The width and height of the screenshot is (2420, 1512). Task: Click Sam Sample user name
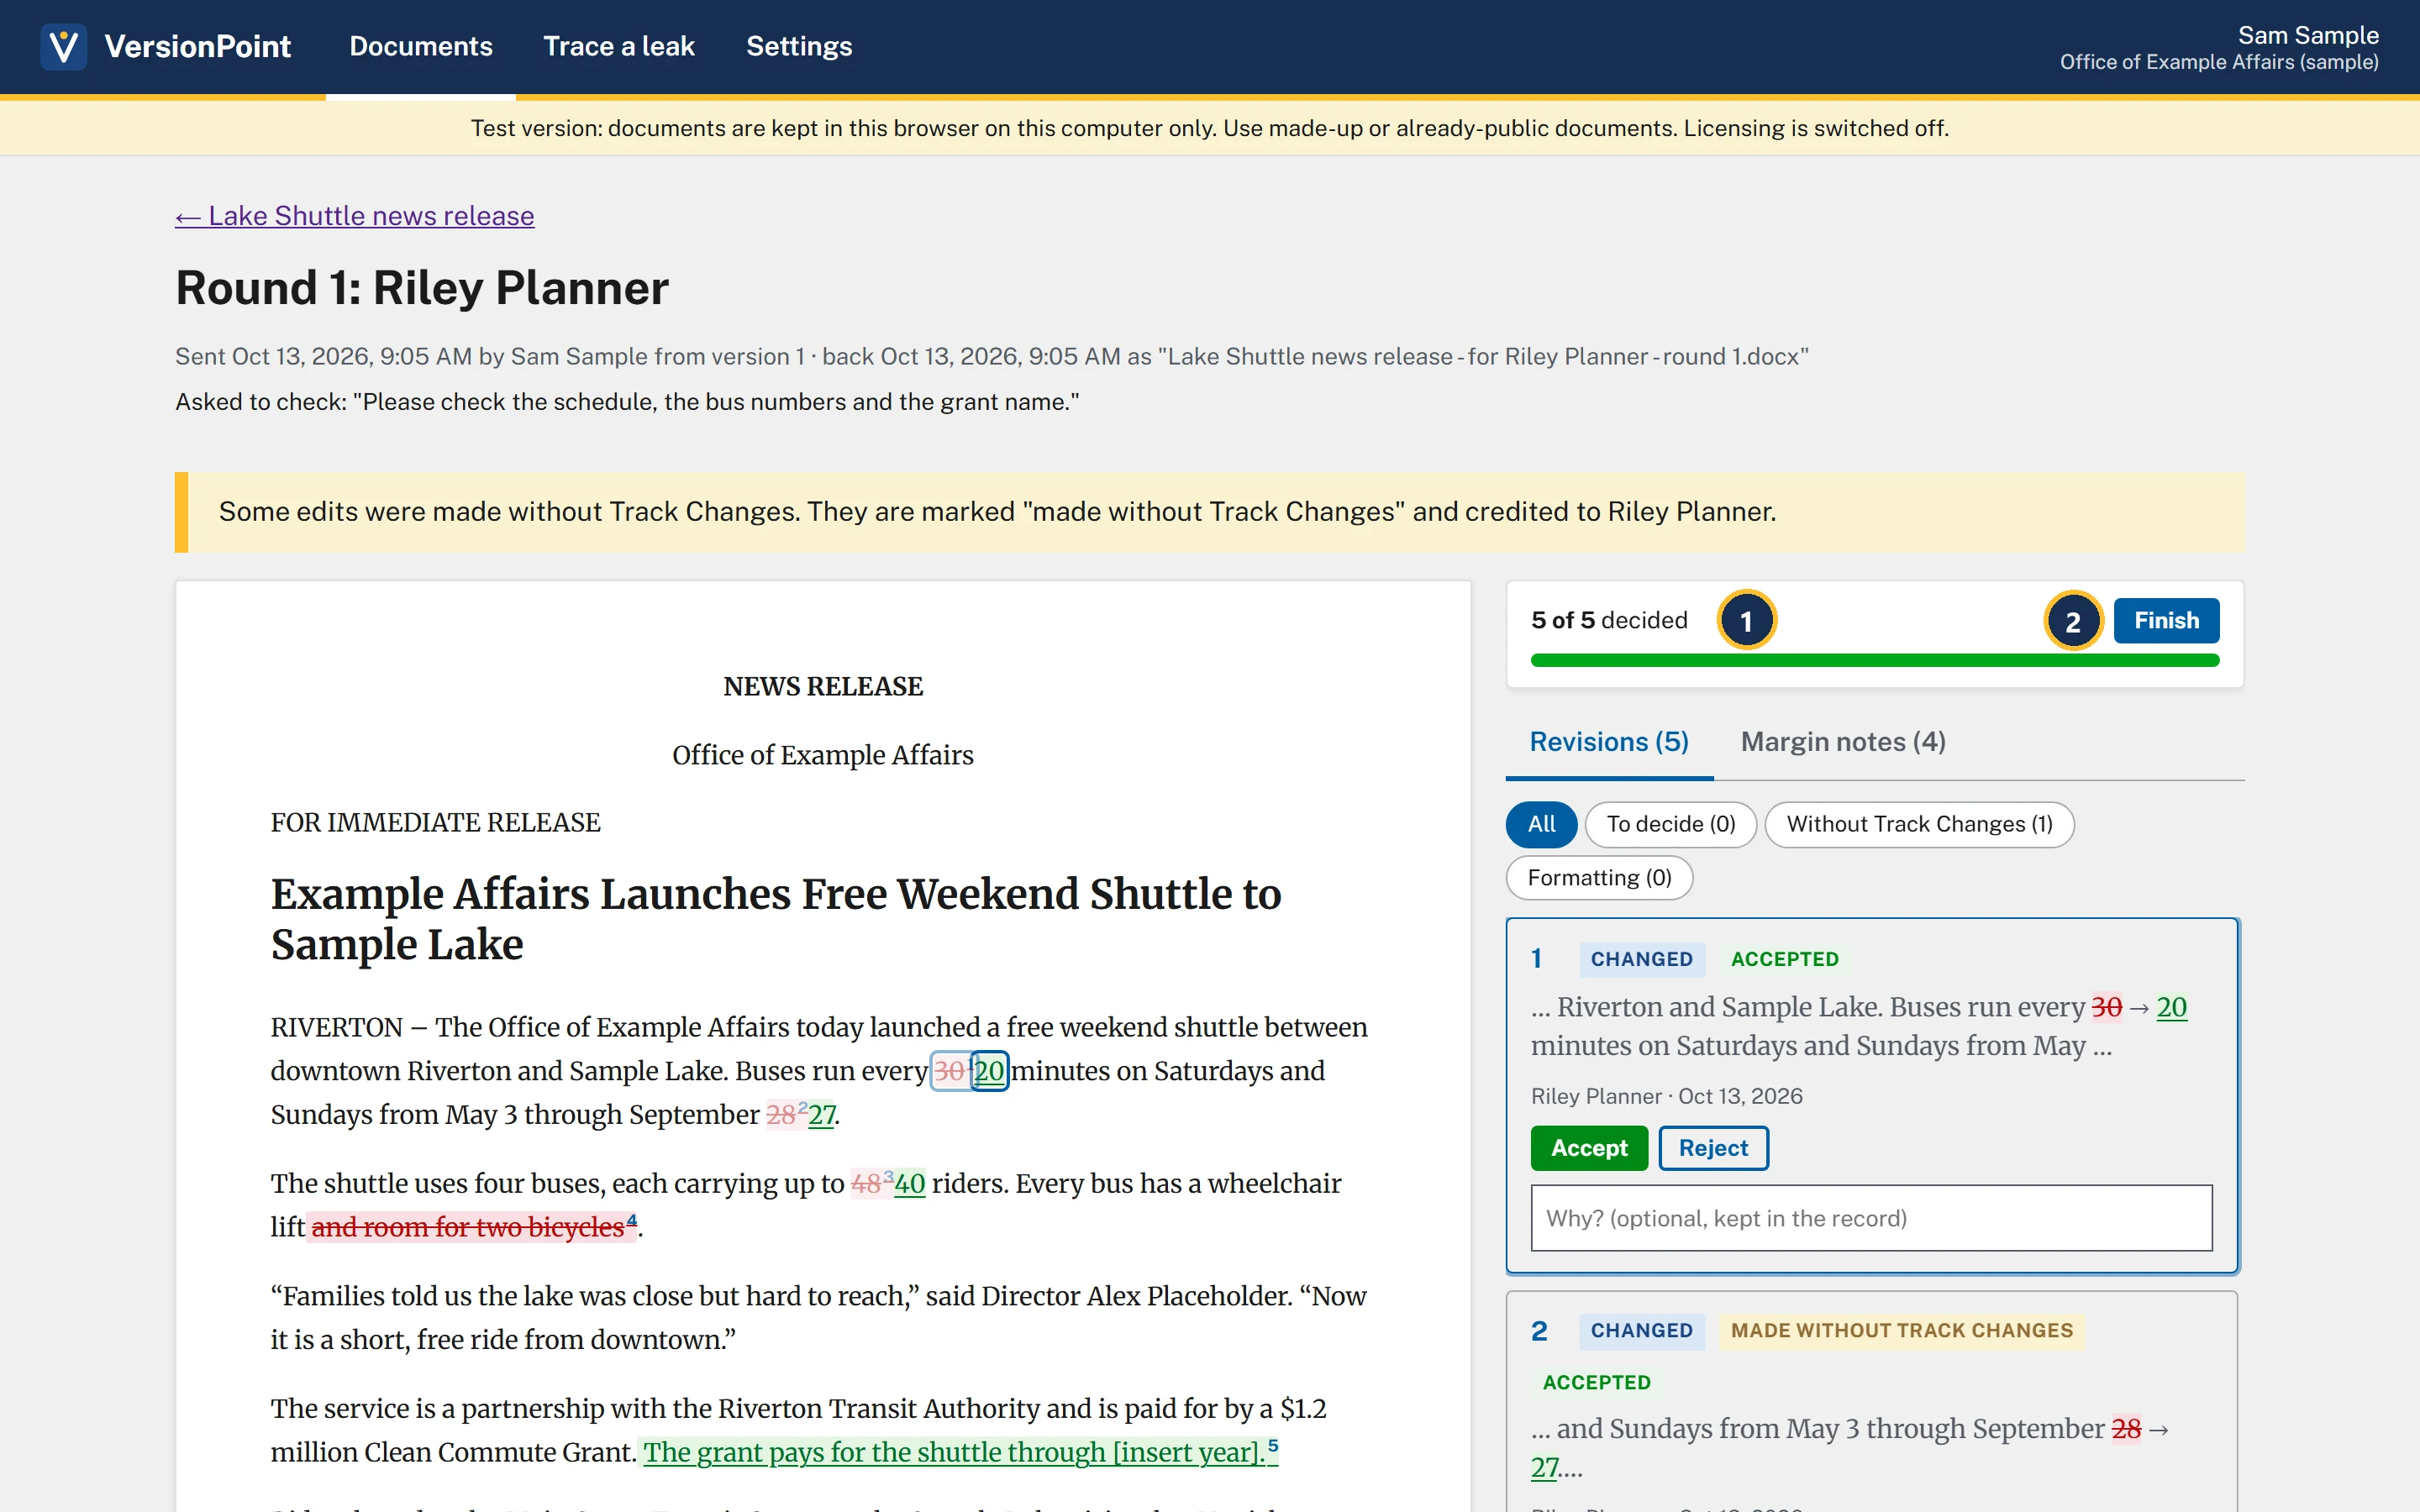point(2307,35)
